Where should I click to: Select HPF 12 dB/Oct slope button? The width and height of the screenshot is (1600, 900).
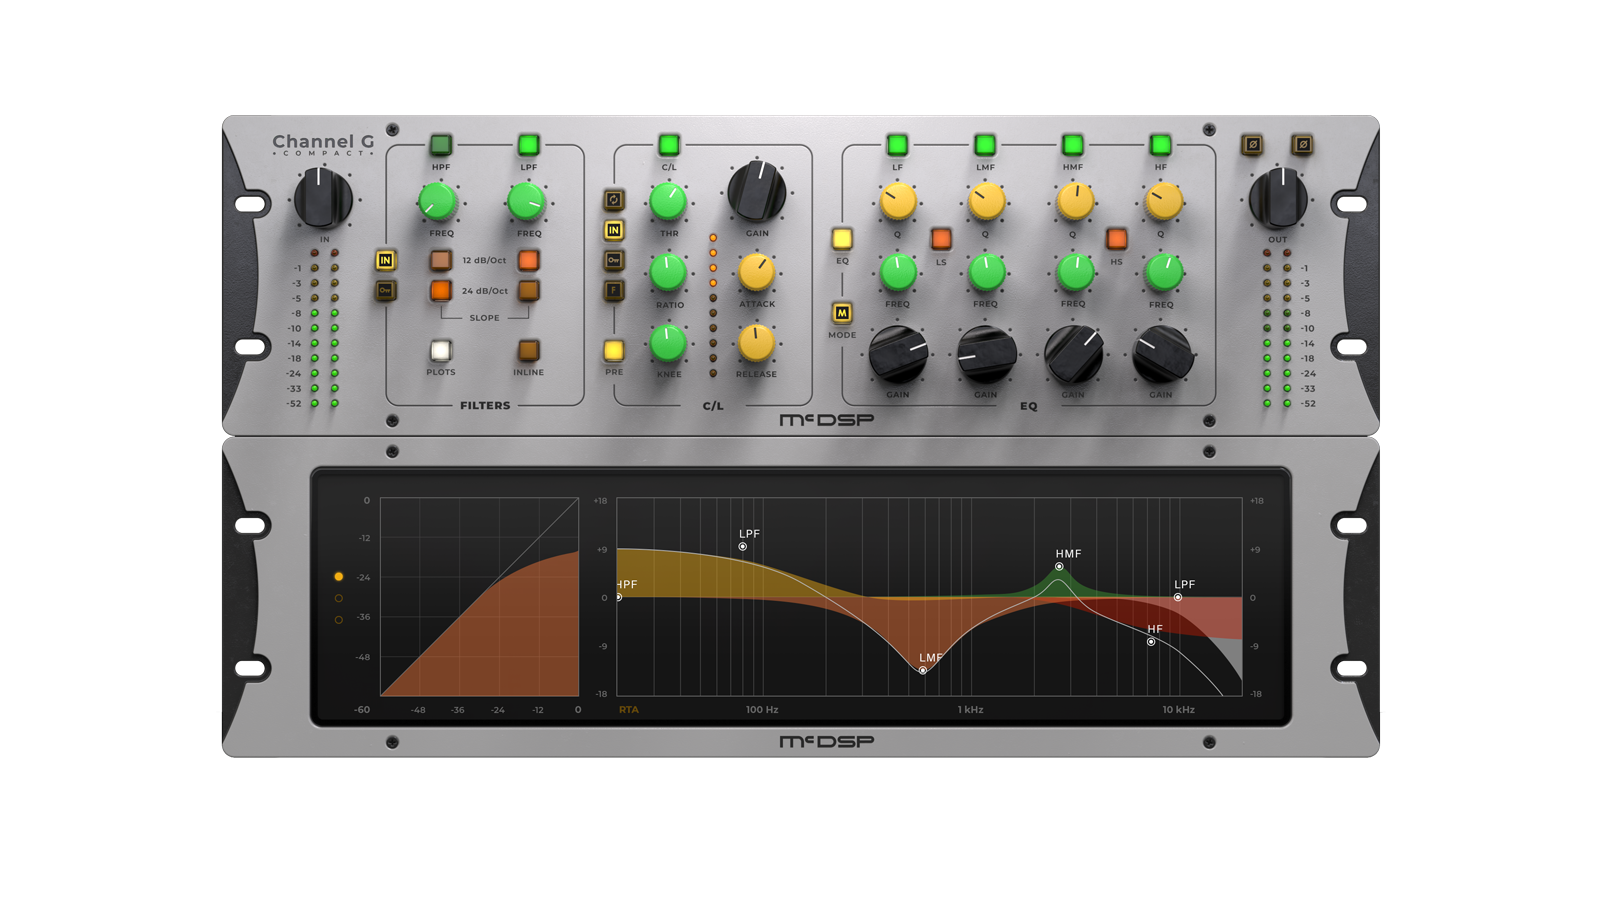441,260
